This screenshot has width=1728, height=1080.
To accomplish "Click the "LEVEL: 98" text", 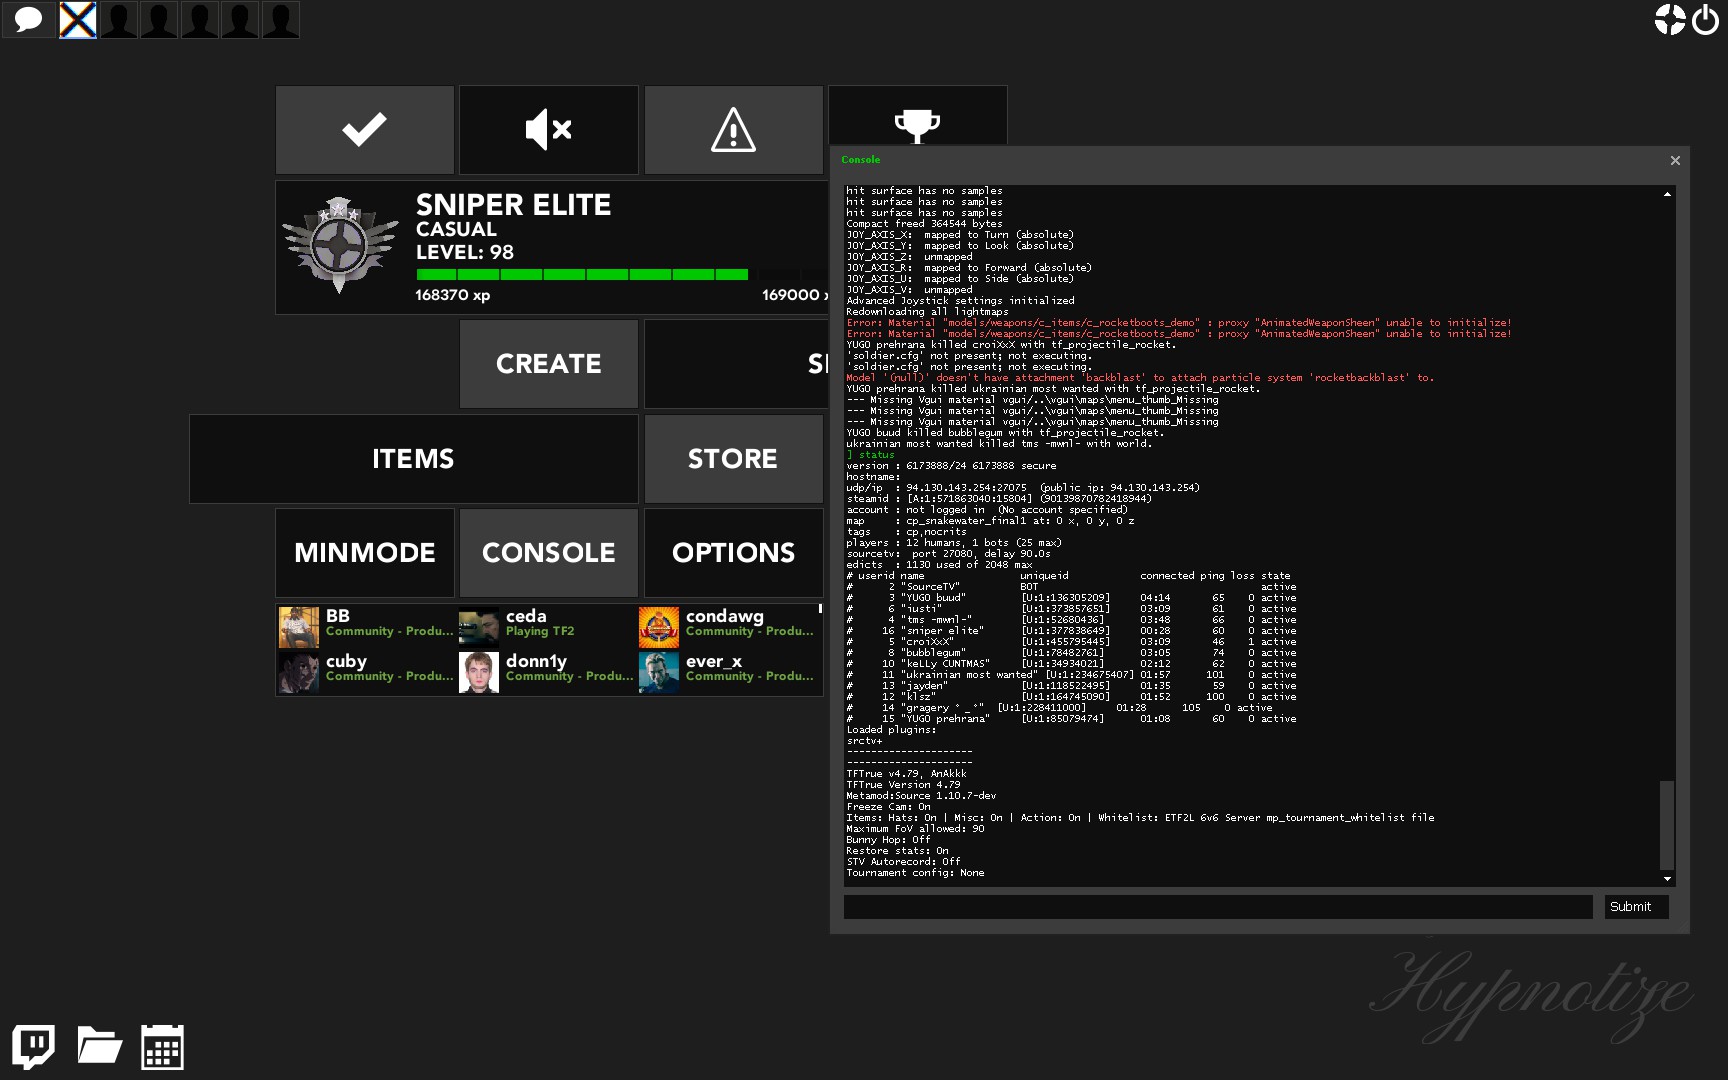I will click(x=465, y=253).
